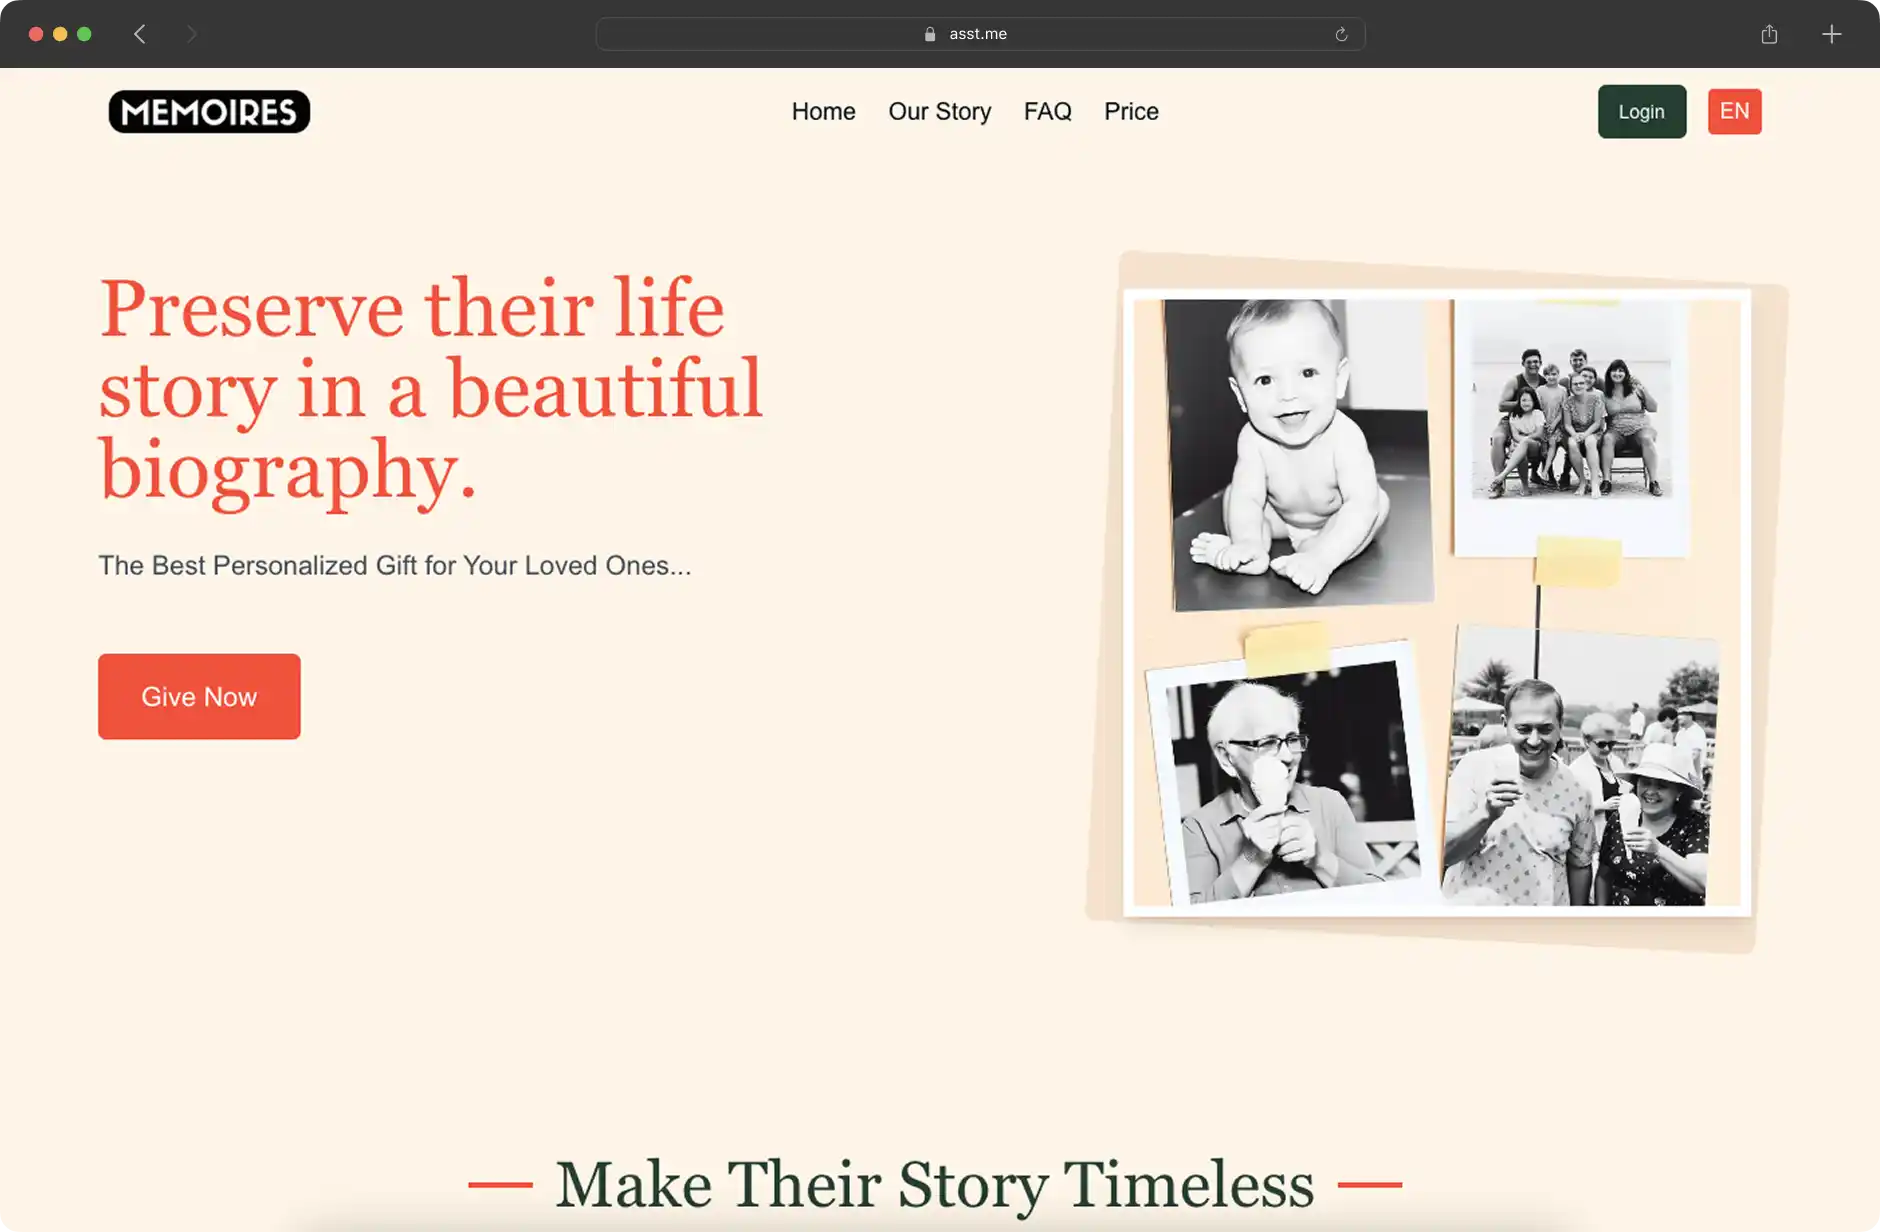Navigate back in the browser
Viewport: 1880px width, 1232px height.
pyautogui.click(x=140, y=33)
